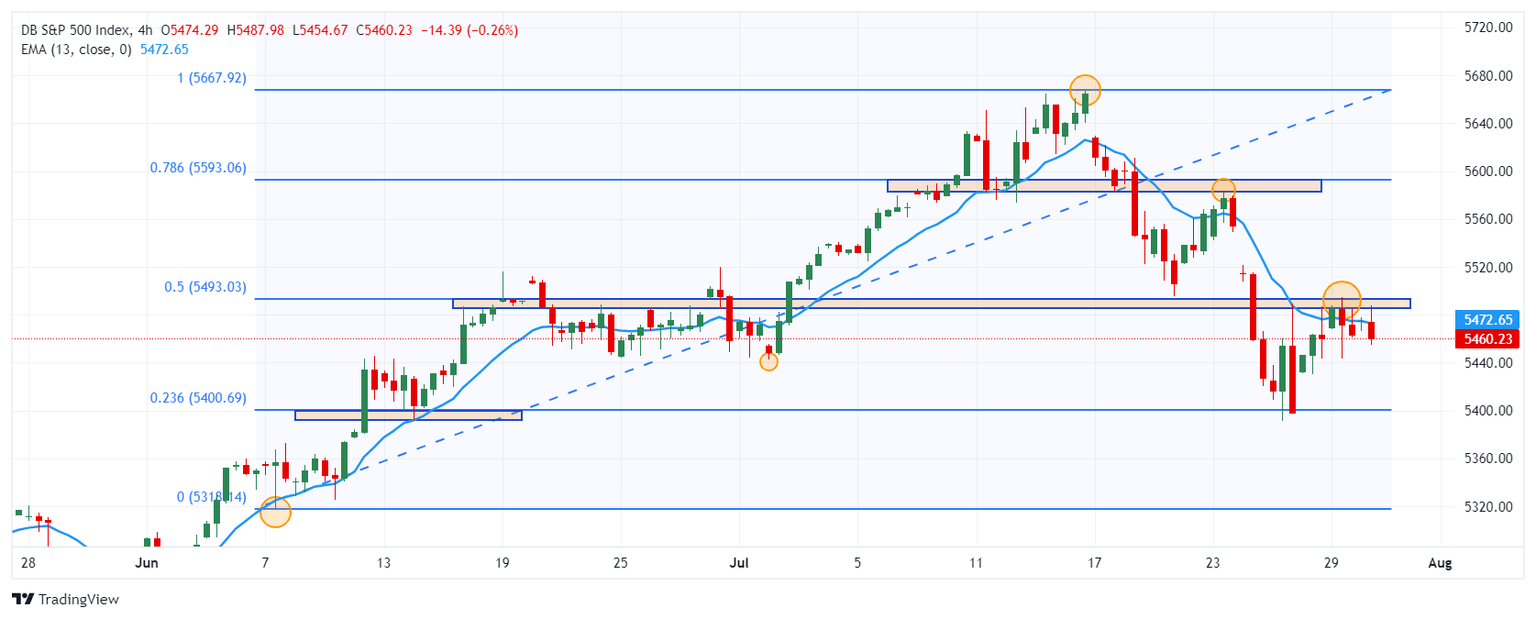Screen dimensions: 1536x619
Task: Select the orange circle at the 0 Fibonacci low
Action: [x=275, y=512]
